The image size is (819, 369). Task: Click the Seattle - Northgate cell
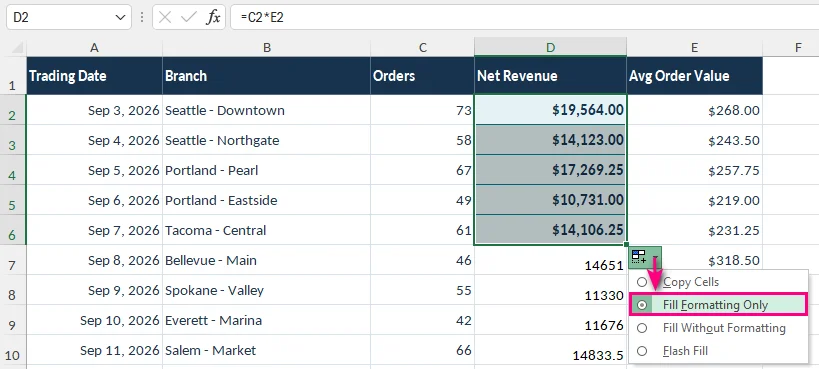266,140
